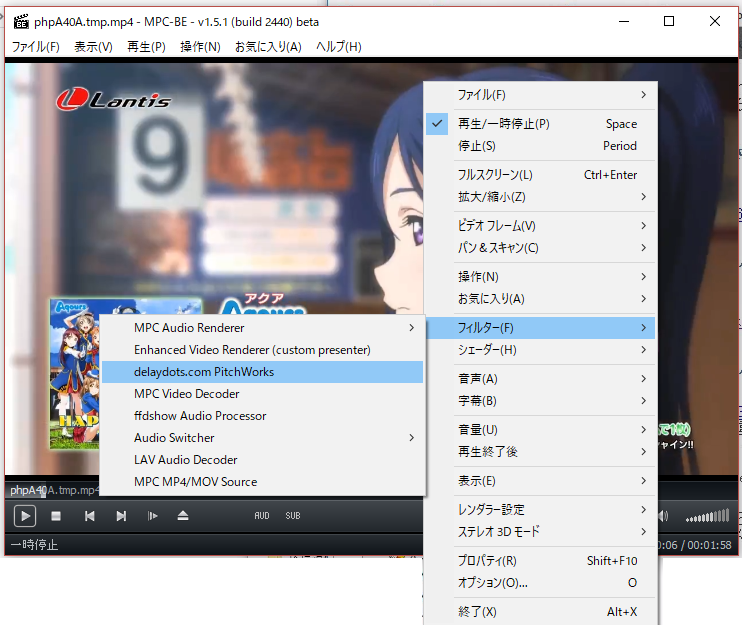Toggle the checked 再生/一時停止(P) item
742x625 pixels.
tap(540, 124)
